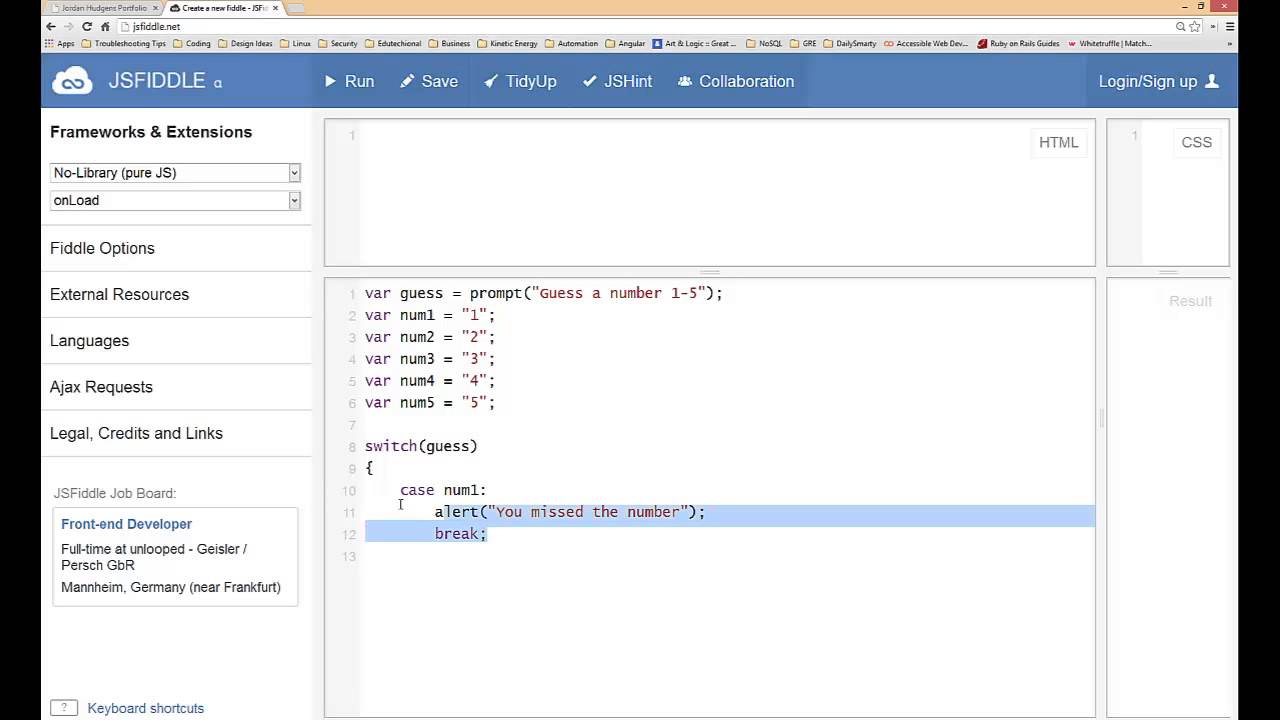1280x720 pixels.
Task: Run JSHint on the code
Action: (x=617, y=81)
